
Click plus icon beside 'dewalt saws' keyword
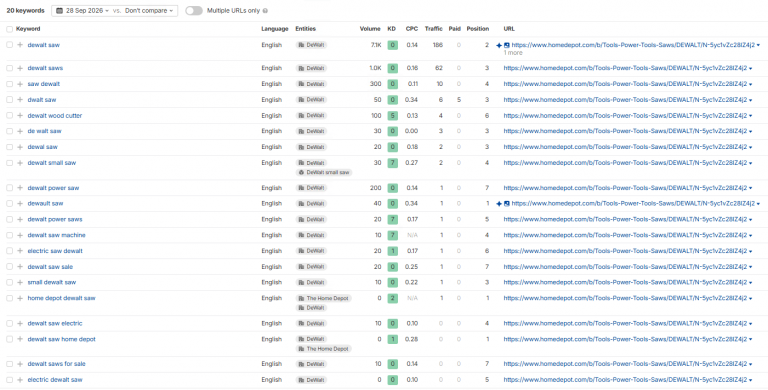(x=20, y=68)
